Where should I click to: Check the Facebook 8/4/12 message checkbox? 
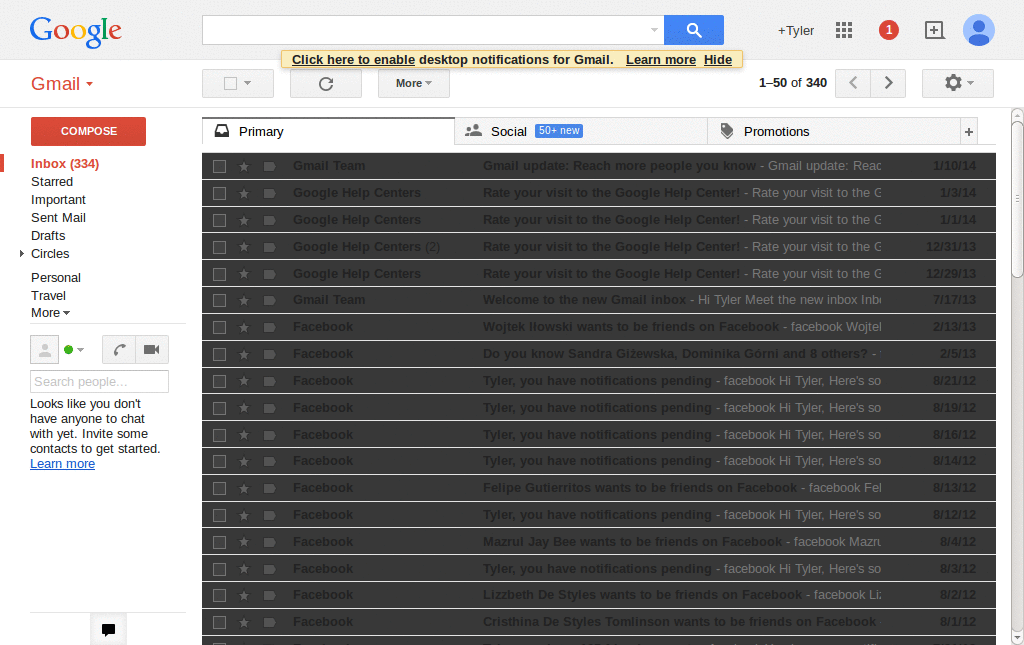click(x=219, y=542)
